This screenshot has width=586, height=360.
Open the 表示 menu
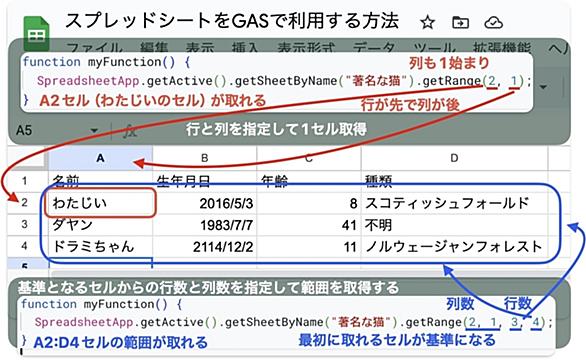tap(200, 47)
